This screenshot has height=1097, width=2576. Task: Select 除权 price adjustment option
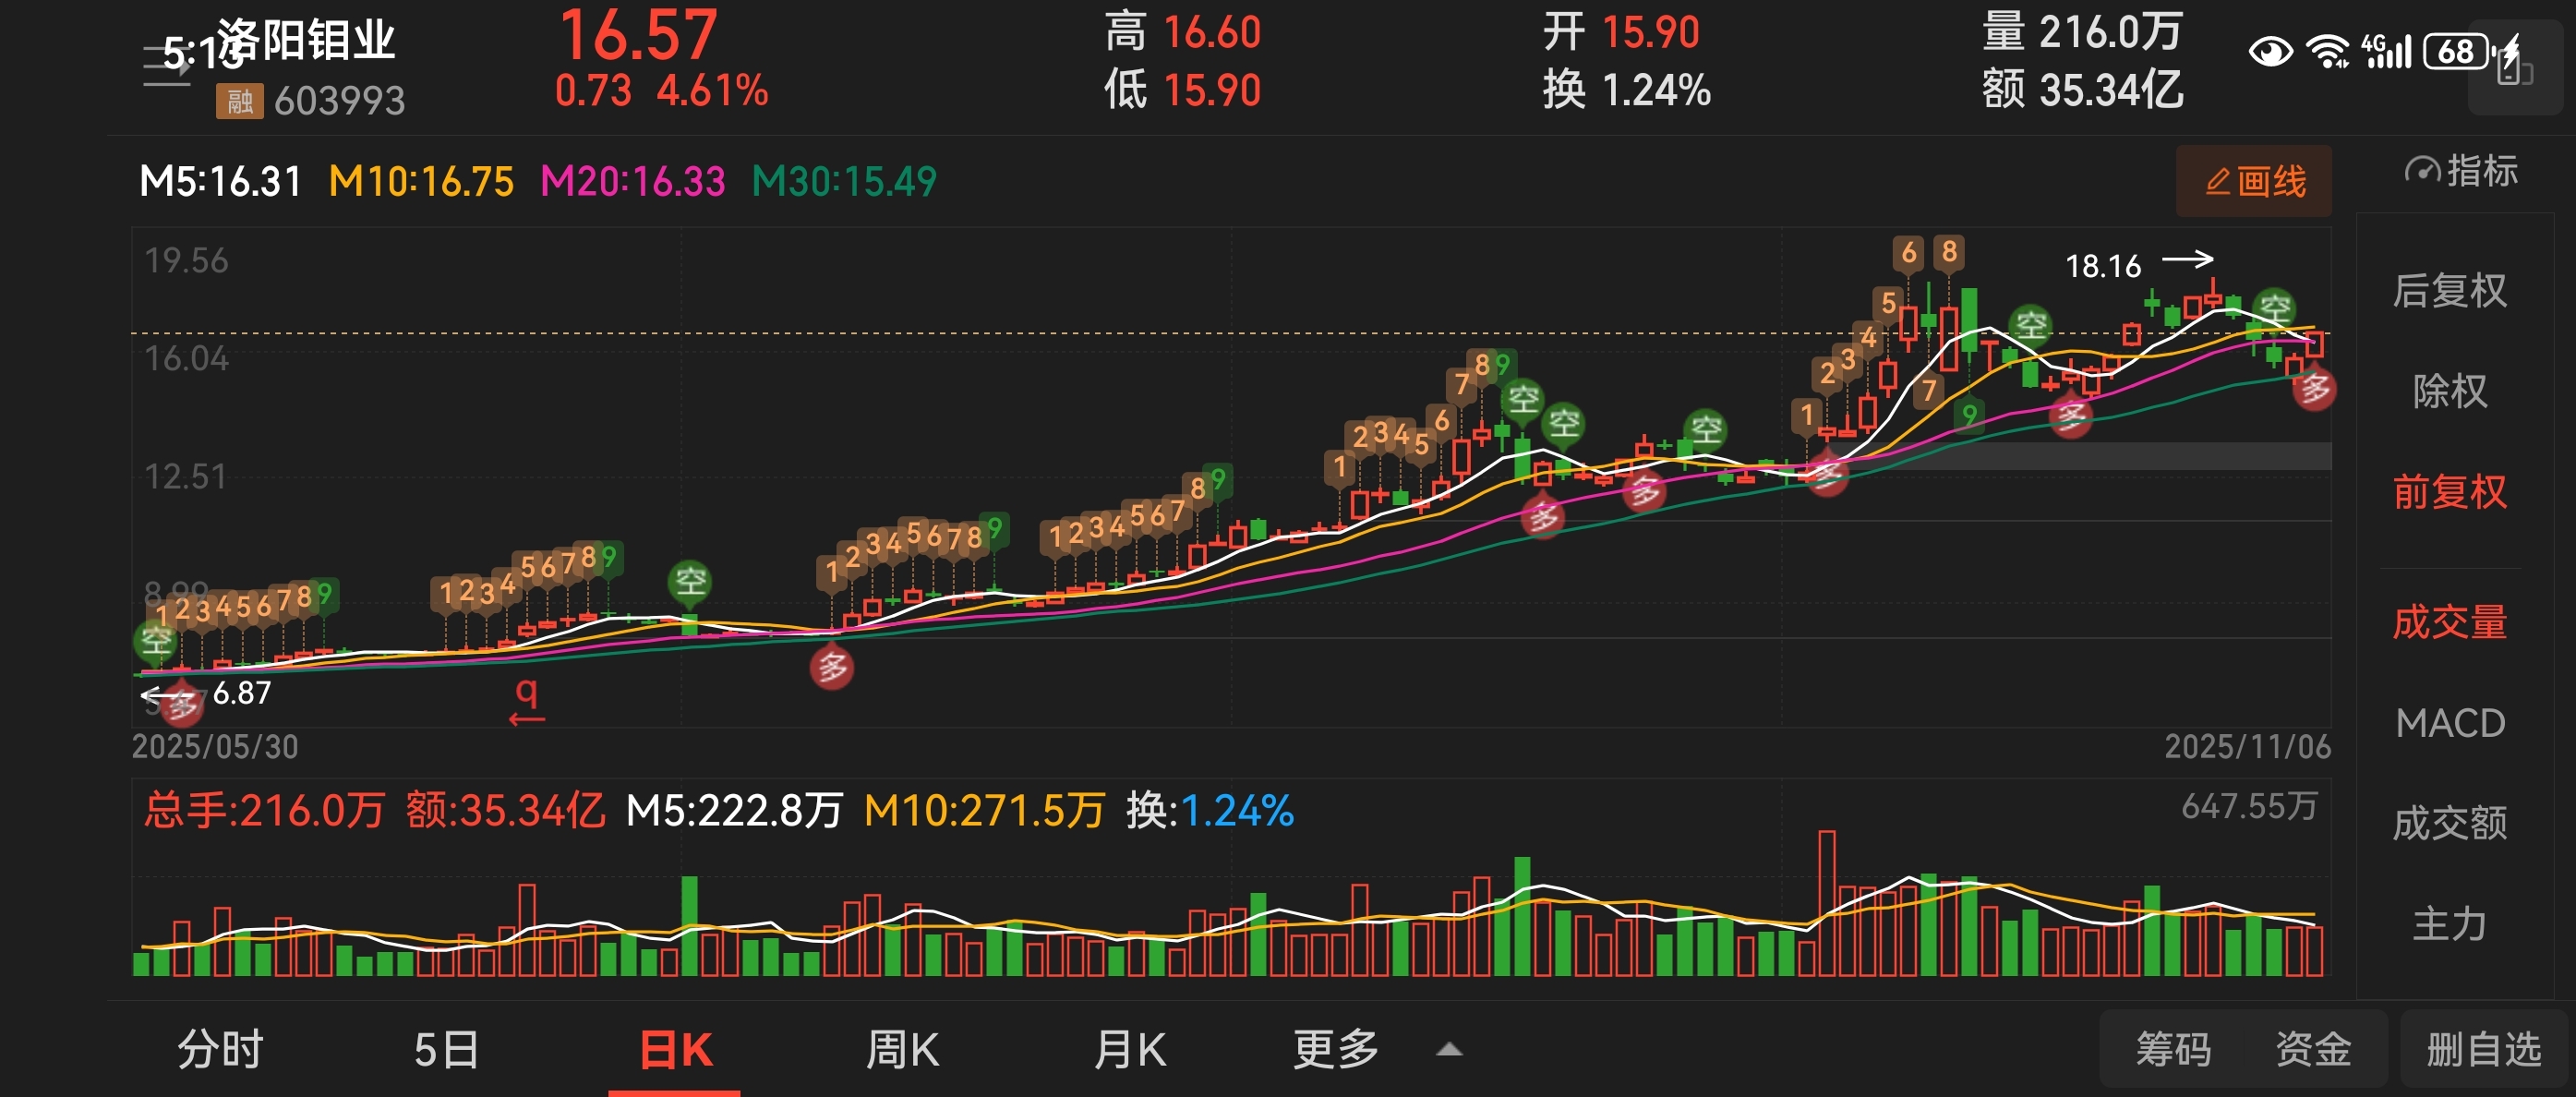point(2449,391)
